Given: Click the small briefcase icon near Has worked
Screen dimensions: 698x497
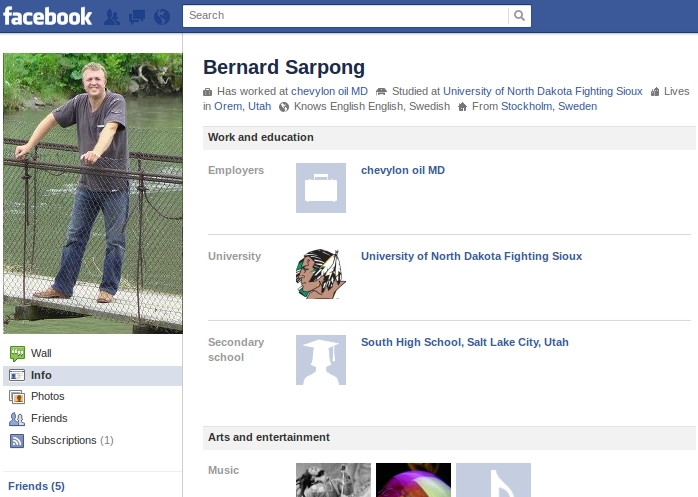Looking at the screenshot, I should coord(207,92).
